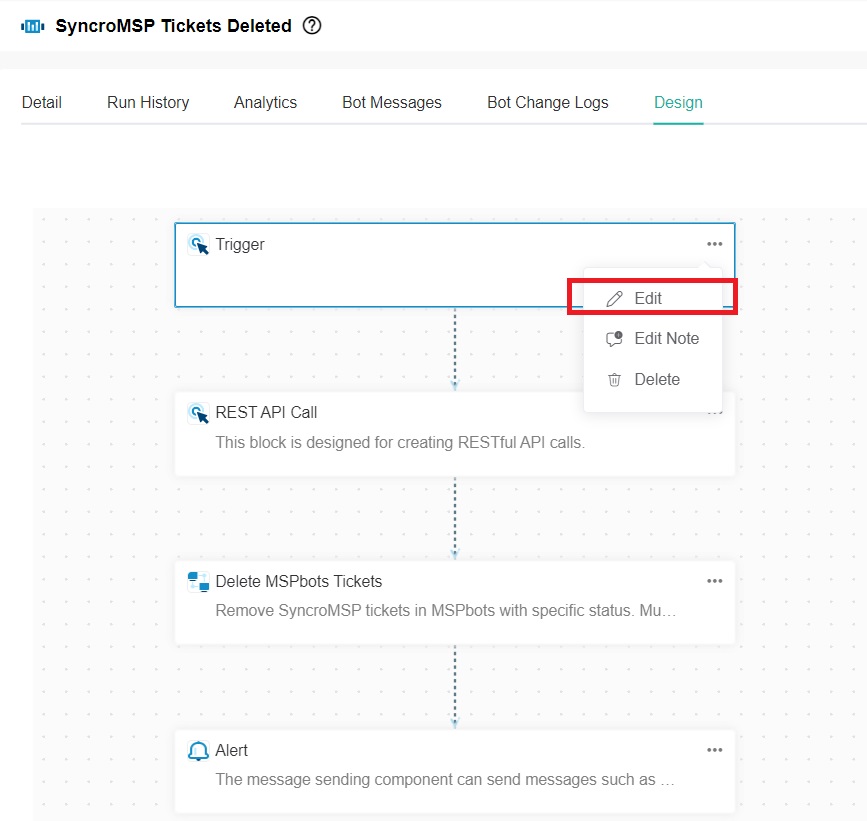Open the Trigger block's ellipsis menu
Viewport: 867px width, 821px height.
714,244
